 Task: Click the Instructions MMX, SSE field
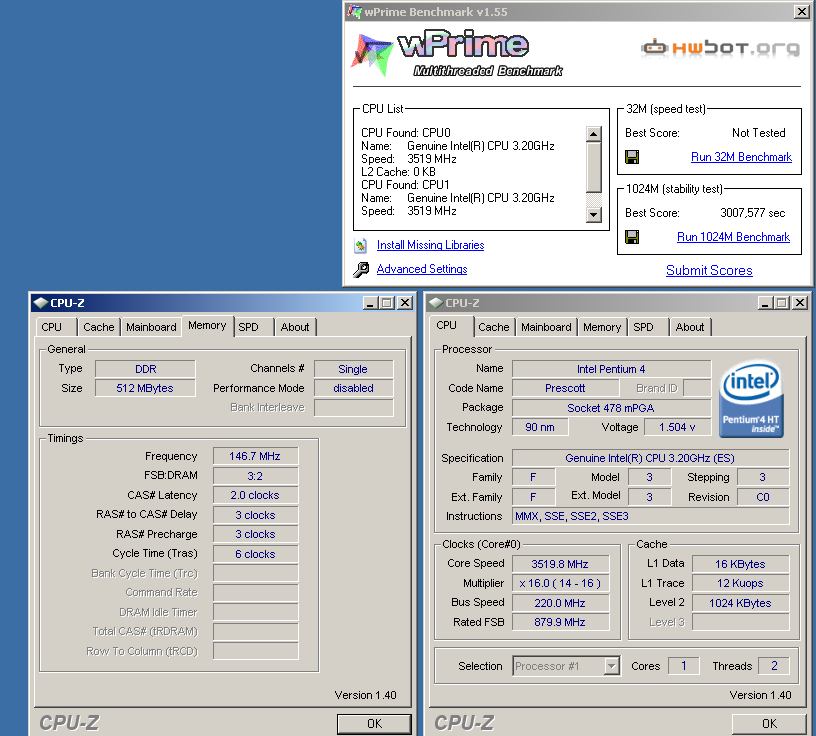point(651,516)
